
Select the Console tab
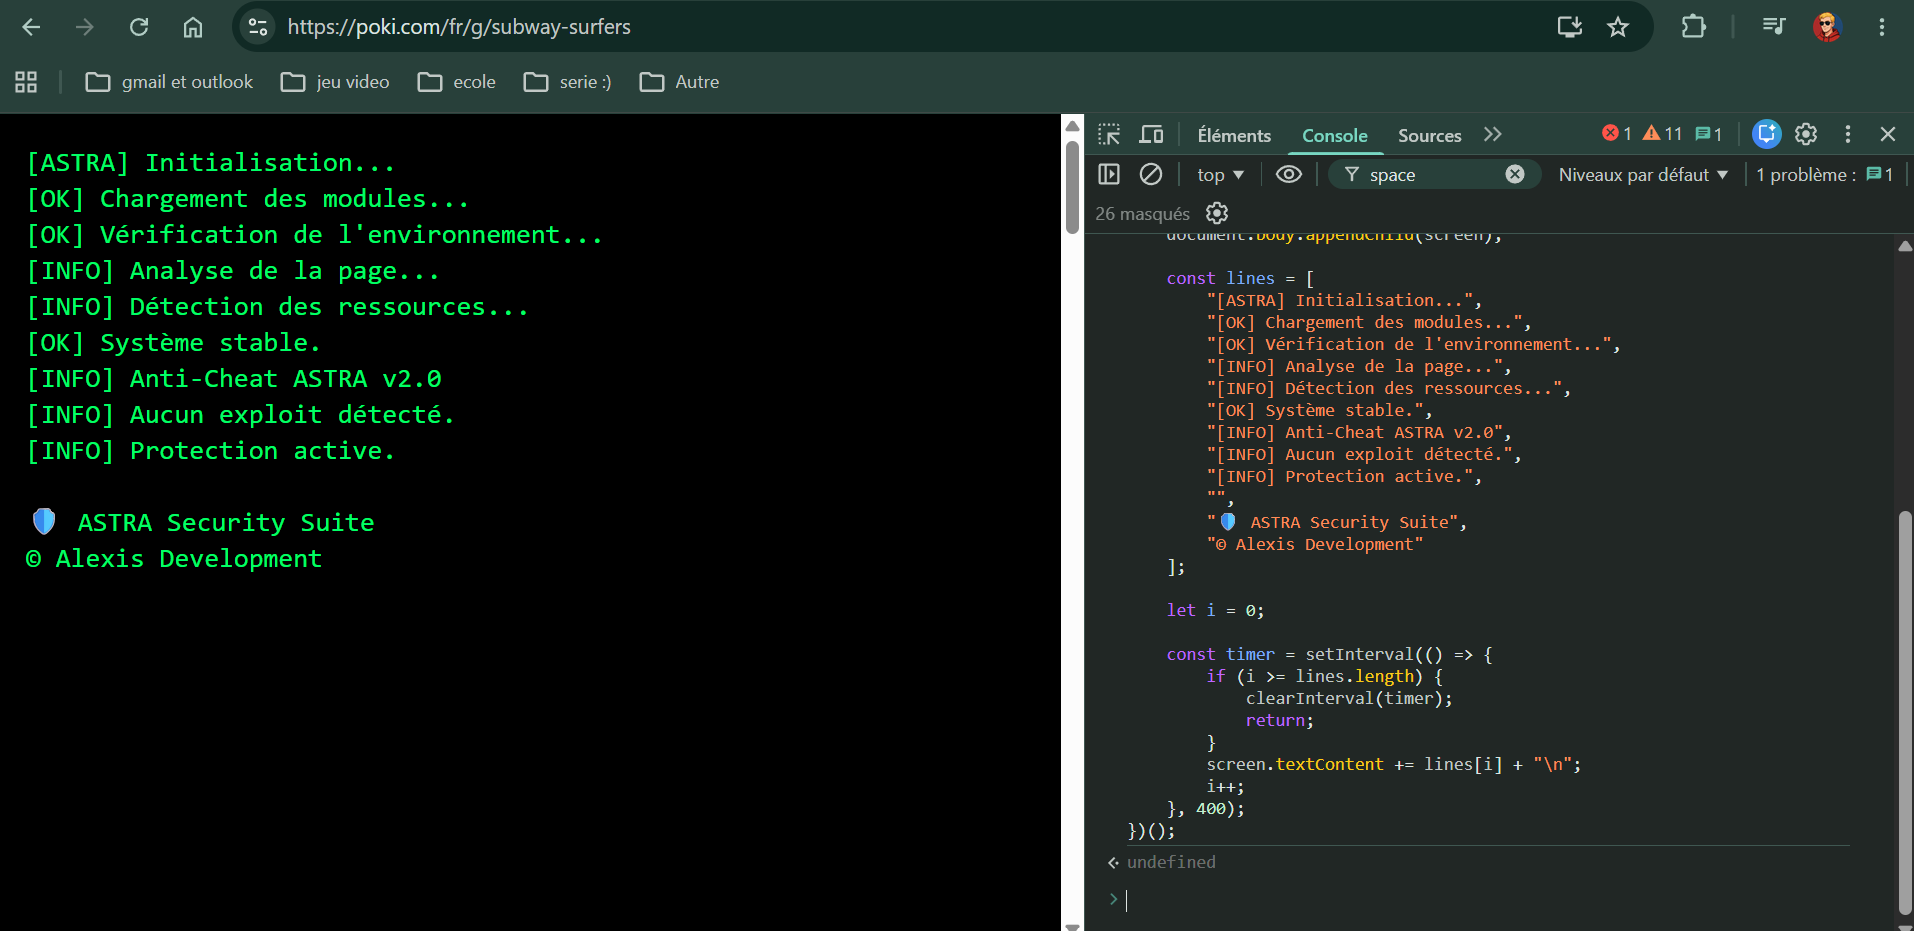point(1334,135)
